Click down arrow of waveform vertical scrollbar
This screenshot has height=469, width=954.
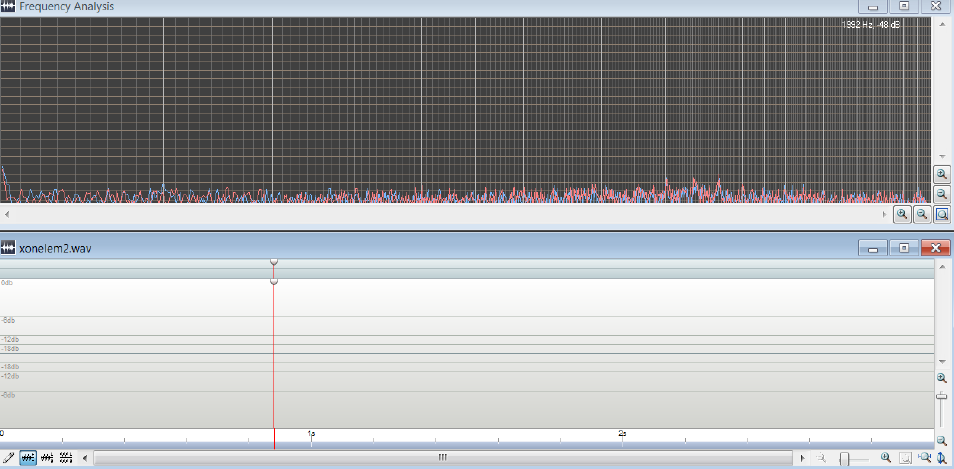pos(942,361)
